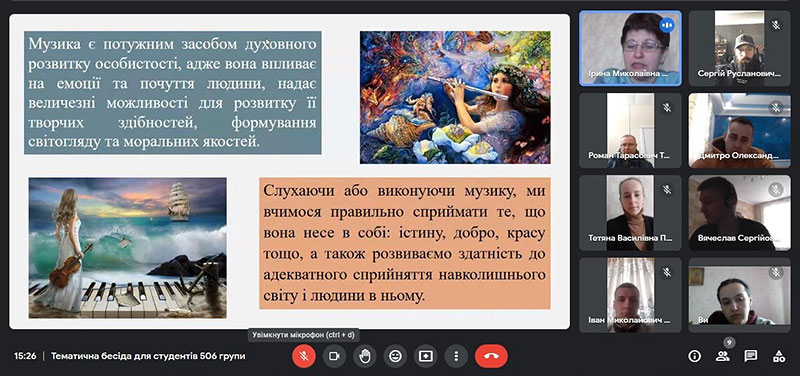Viewport: 800px width, 376px height.
Task: Click muted mic icon on Дмитро's tile
Action: pos(776,108)
